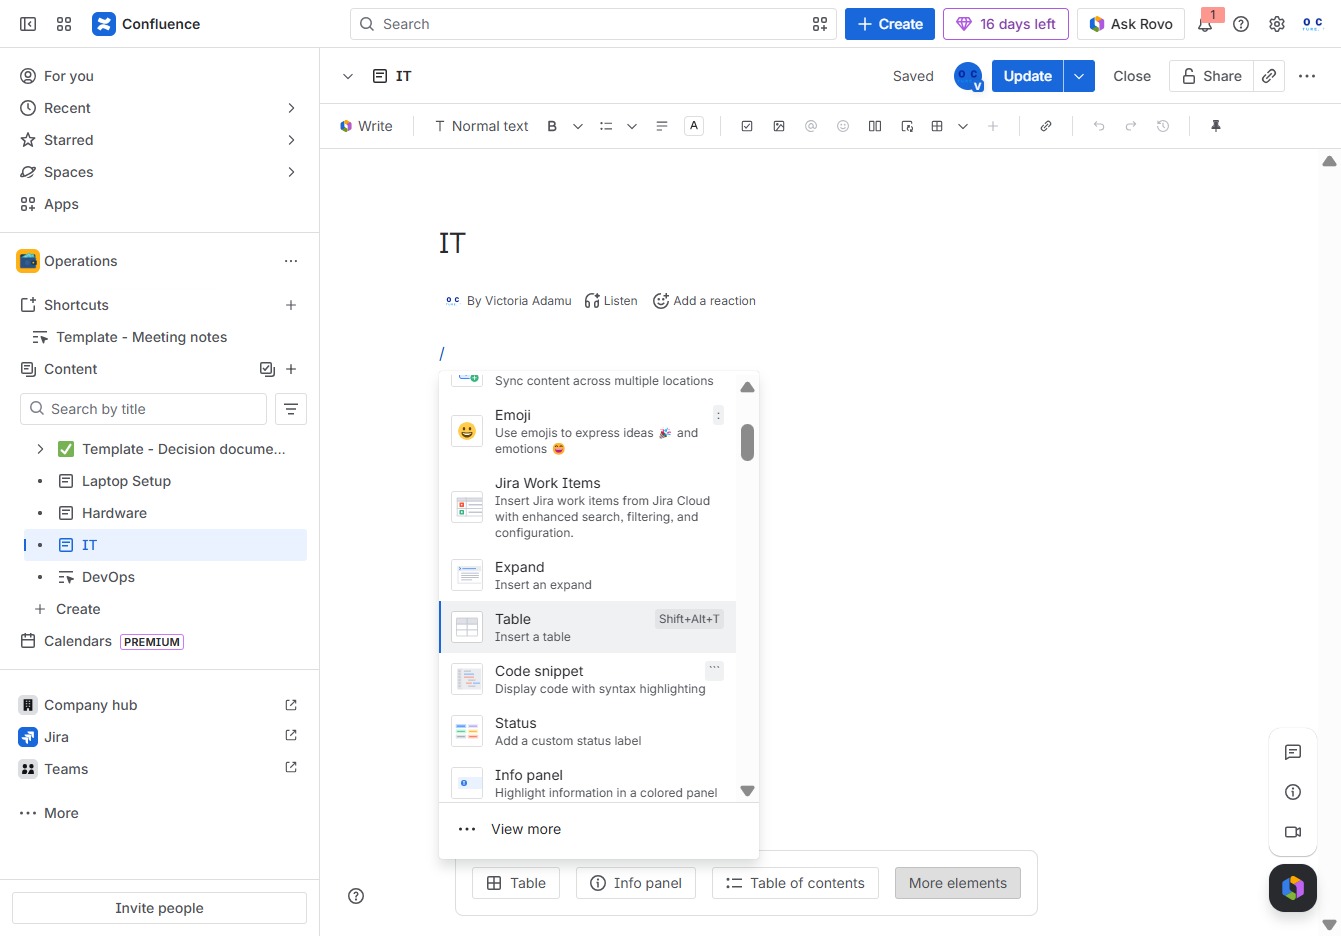Viewport: 1341px width, 936px height.
Task: Click the Table of contents quick button
Action: pyautogui.click(x=795, y=883)
